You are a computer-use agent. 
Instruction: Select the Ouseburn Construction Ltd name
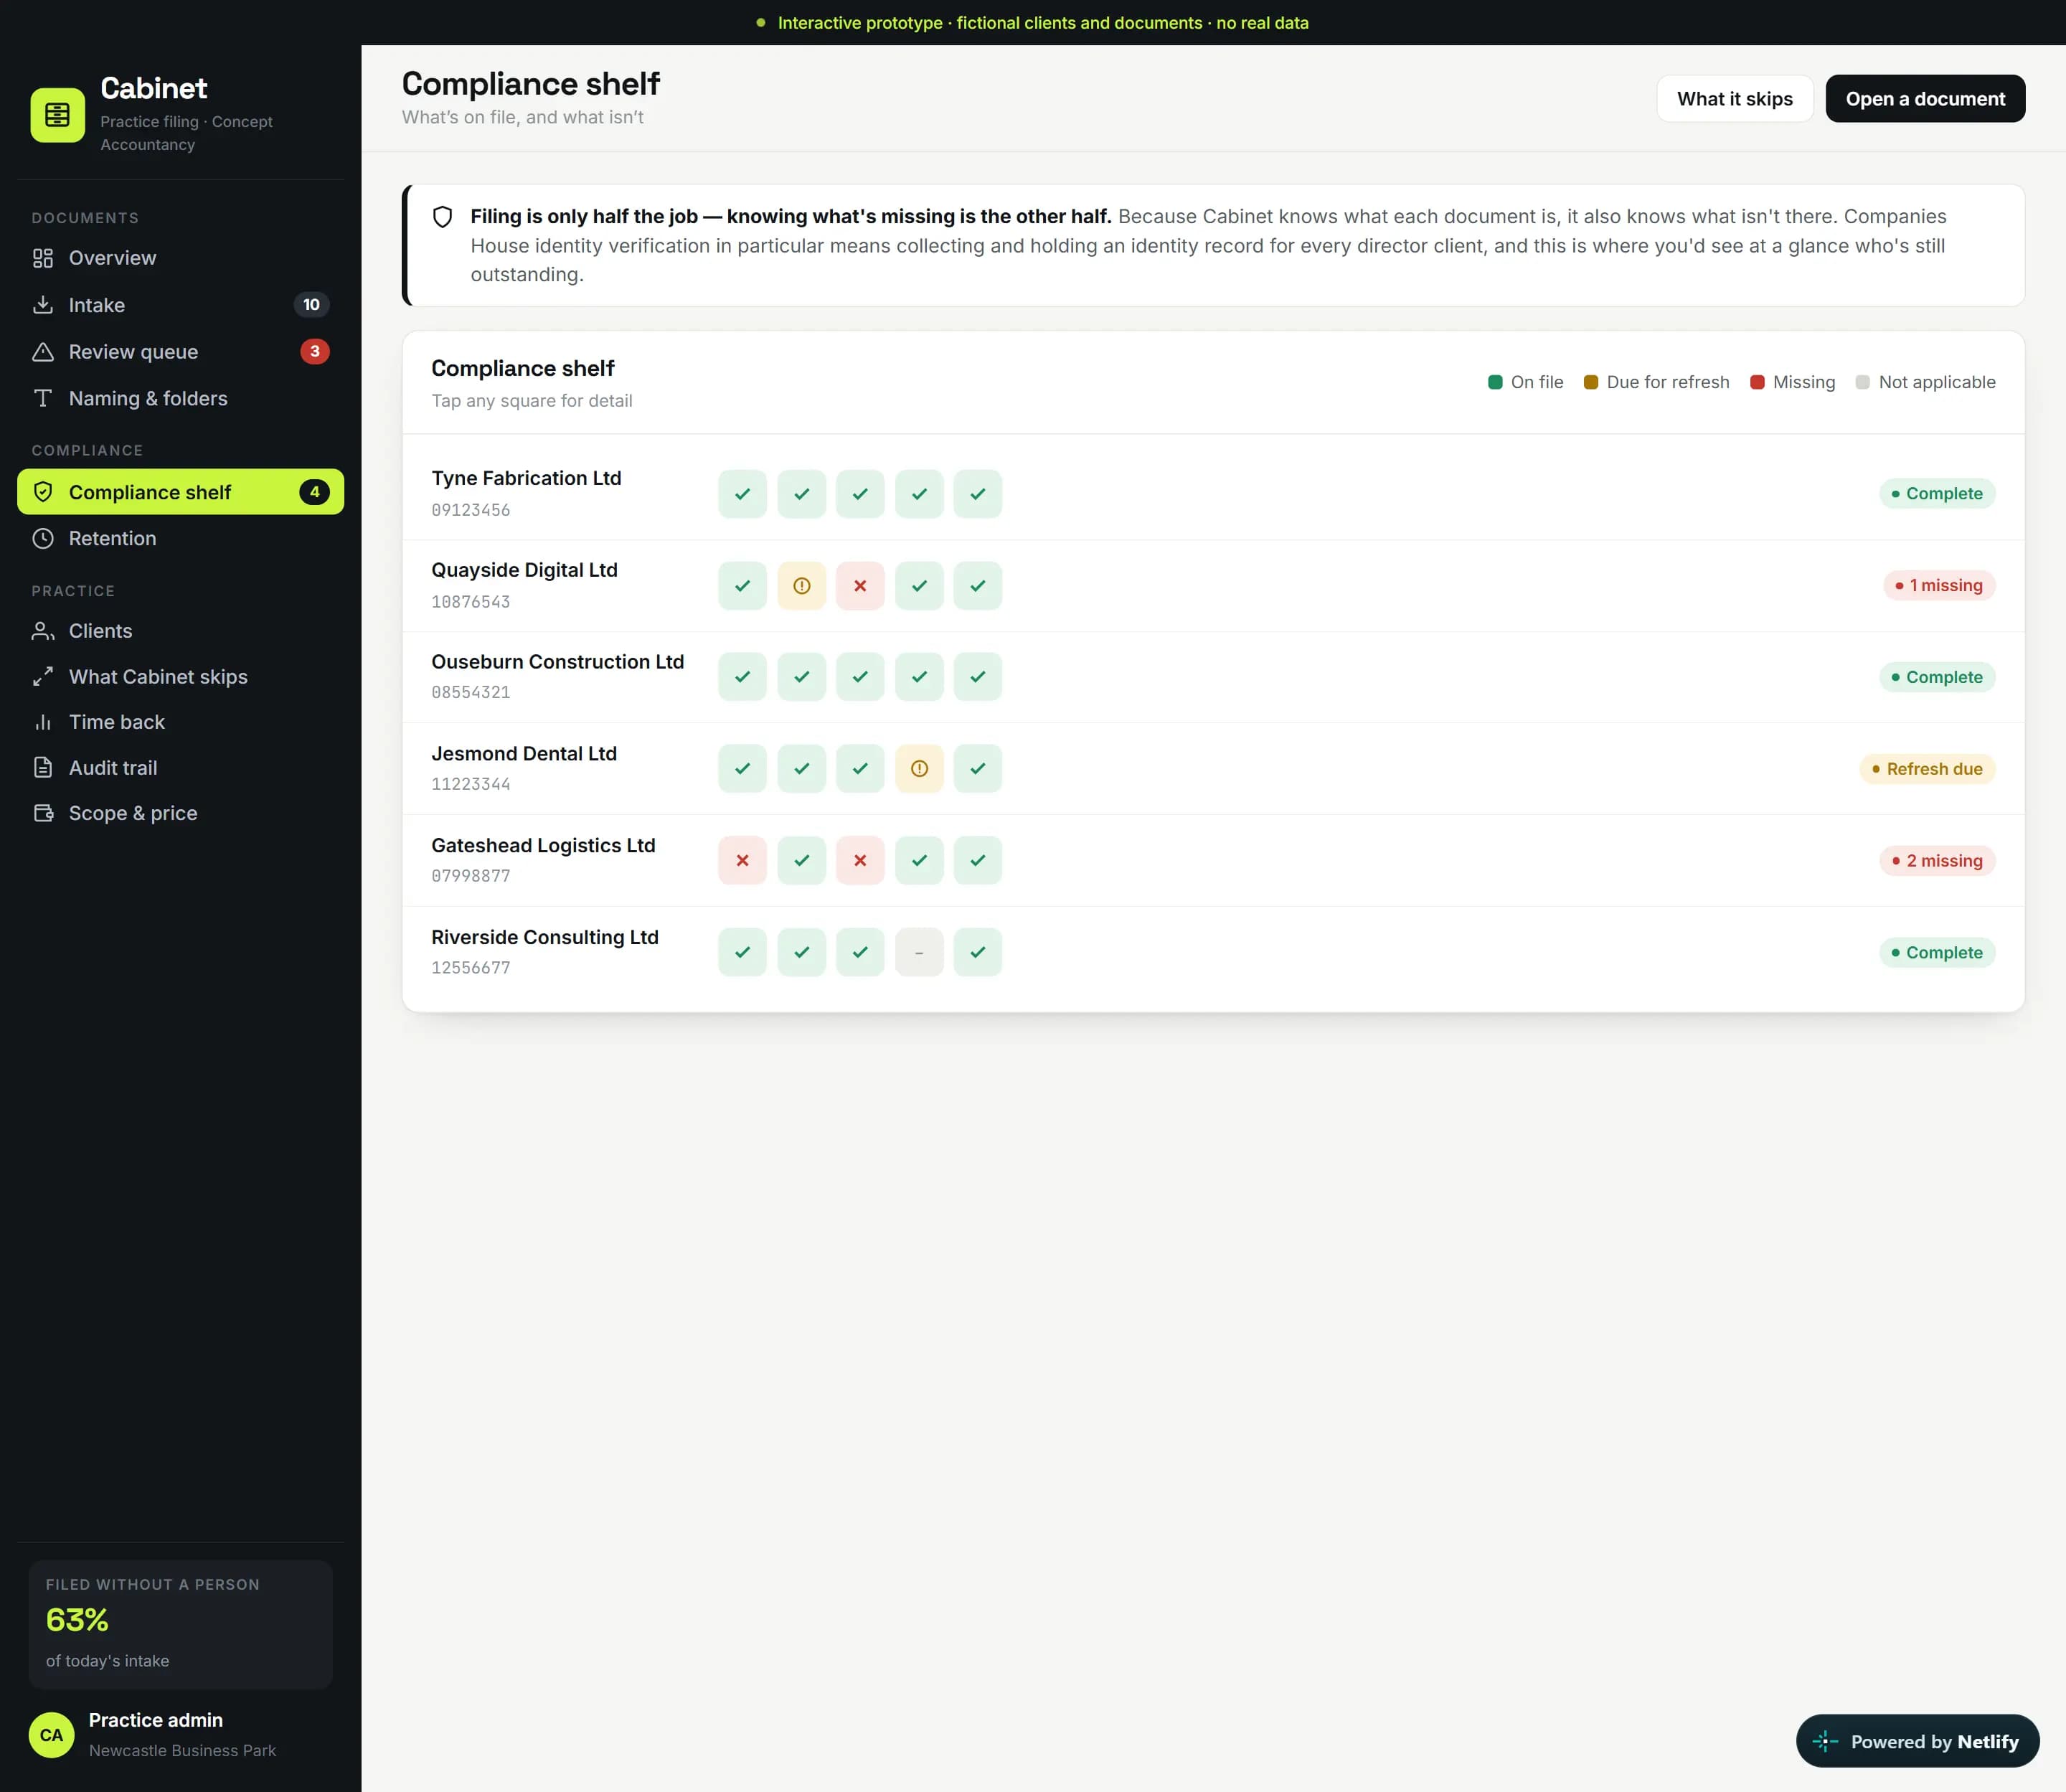point(558,662)
